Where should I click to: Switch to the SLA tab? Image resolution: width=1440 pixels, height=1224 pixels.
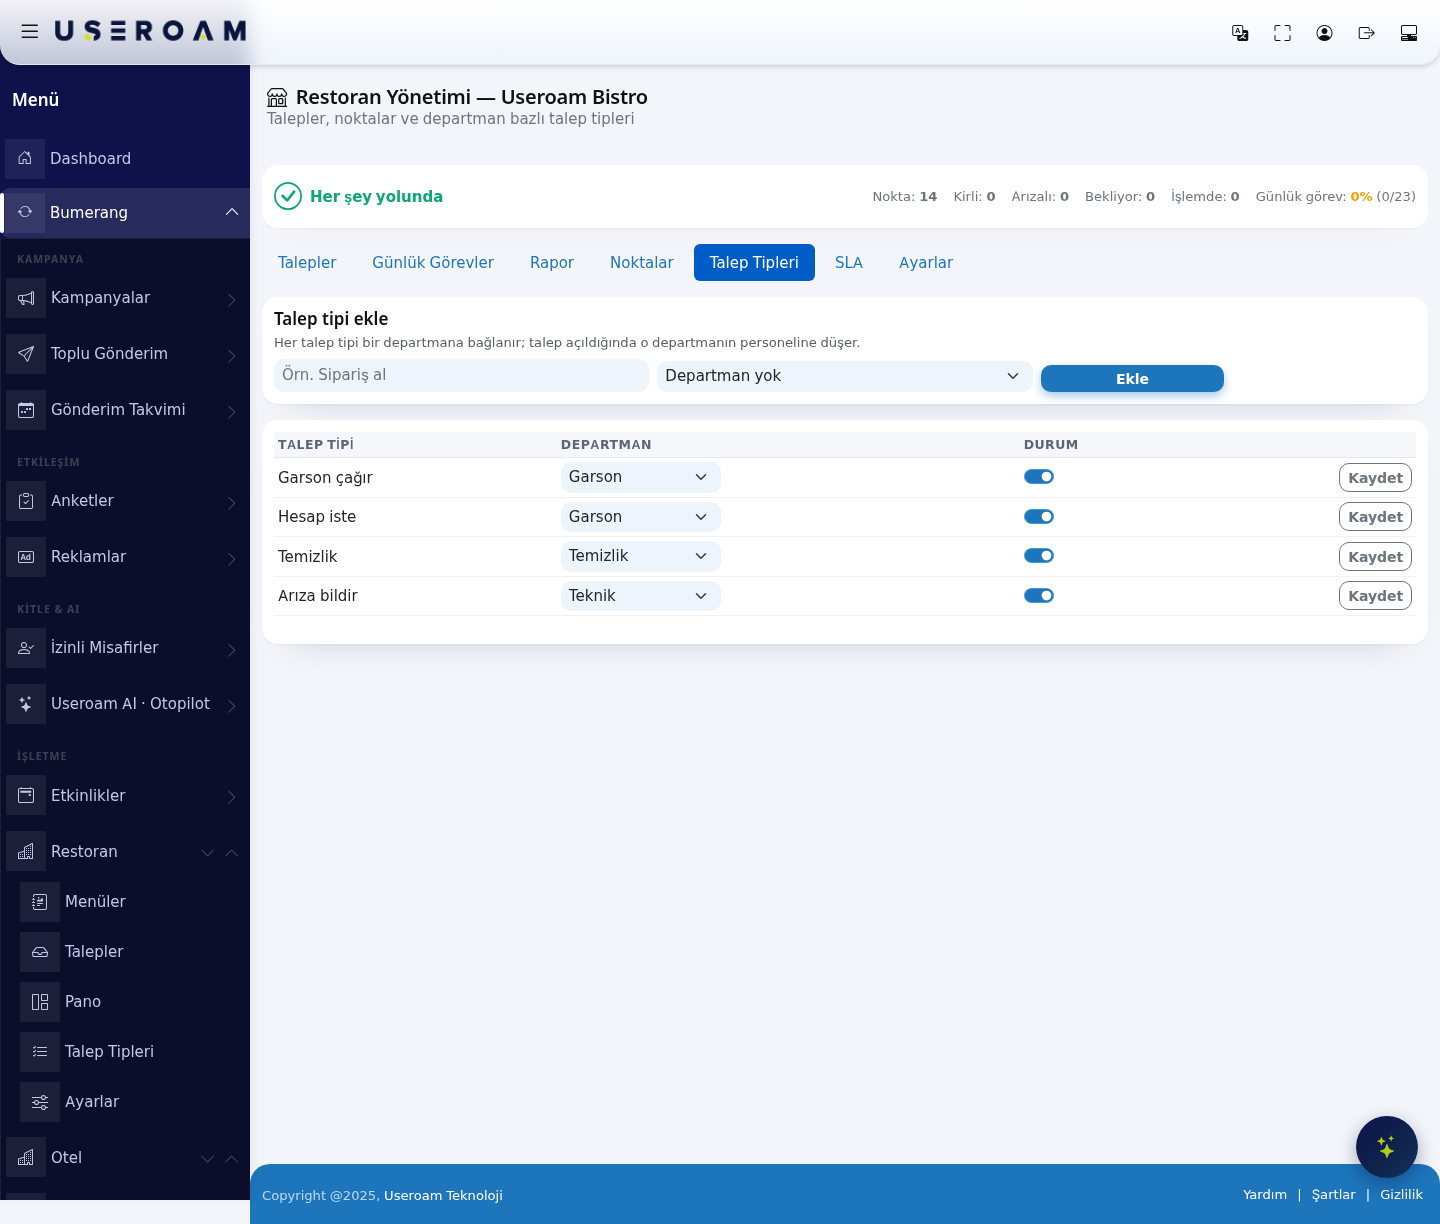point(849,263)
